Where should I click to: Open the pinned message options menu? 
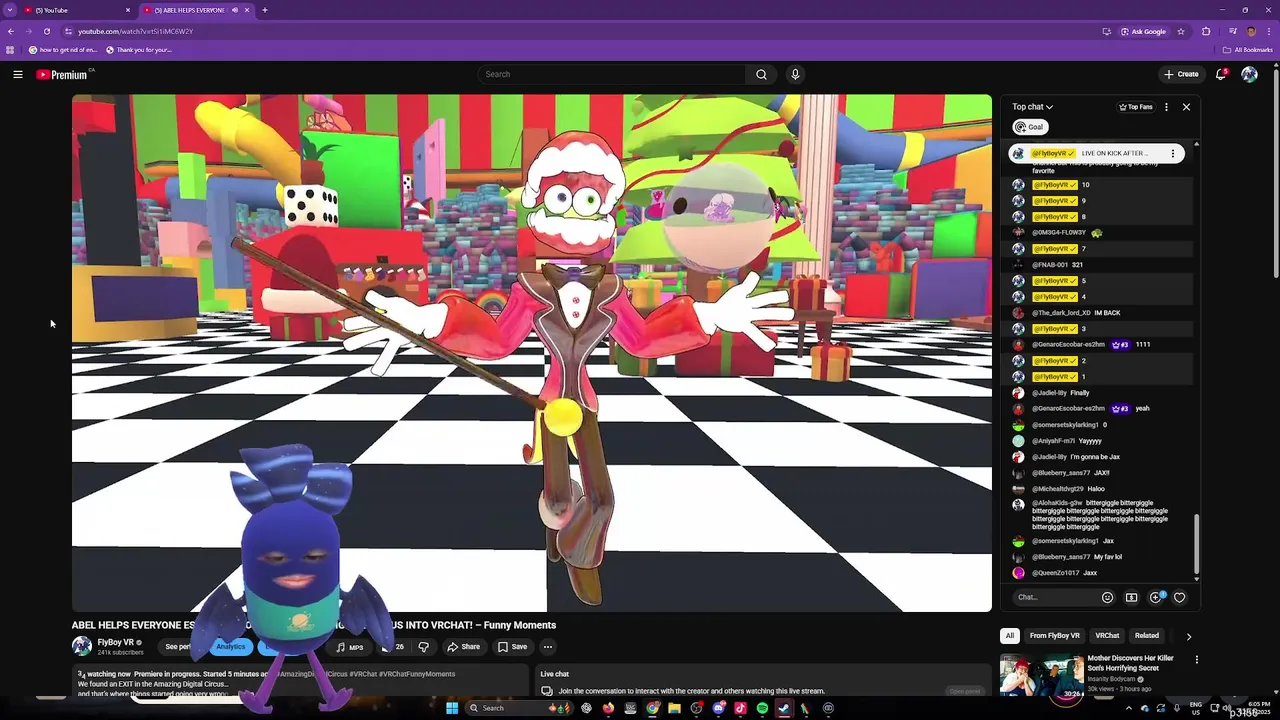click(1173, 153)
